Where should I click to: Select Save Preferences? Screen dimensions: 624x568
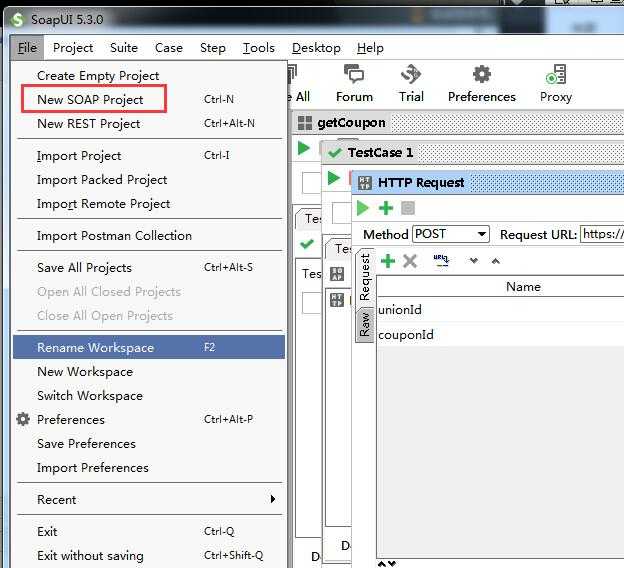(x=149, y=443)
